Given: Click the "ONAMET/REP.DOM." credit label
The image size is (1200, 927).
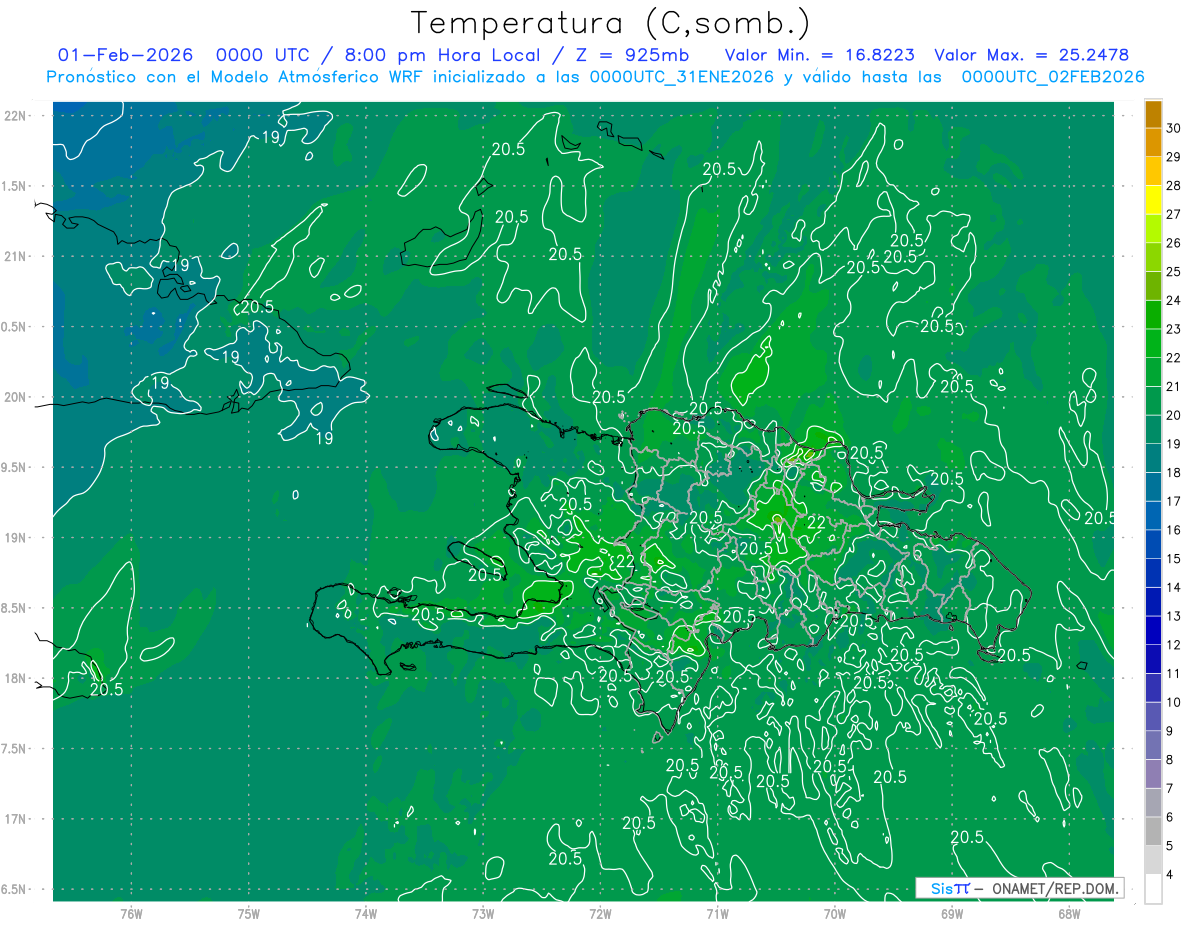Looking at the screenshot, I should click(1053, 888).
